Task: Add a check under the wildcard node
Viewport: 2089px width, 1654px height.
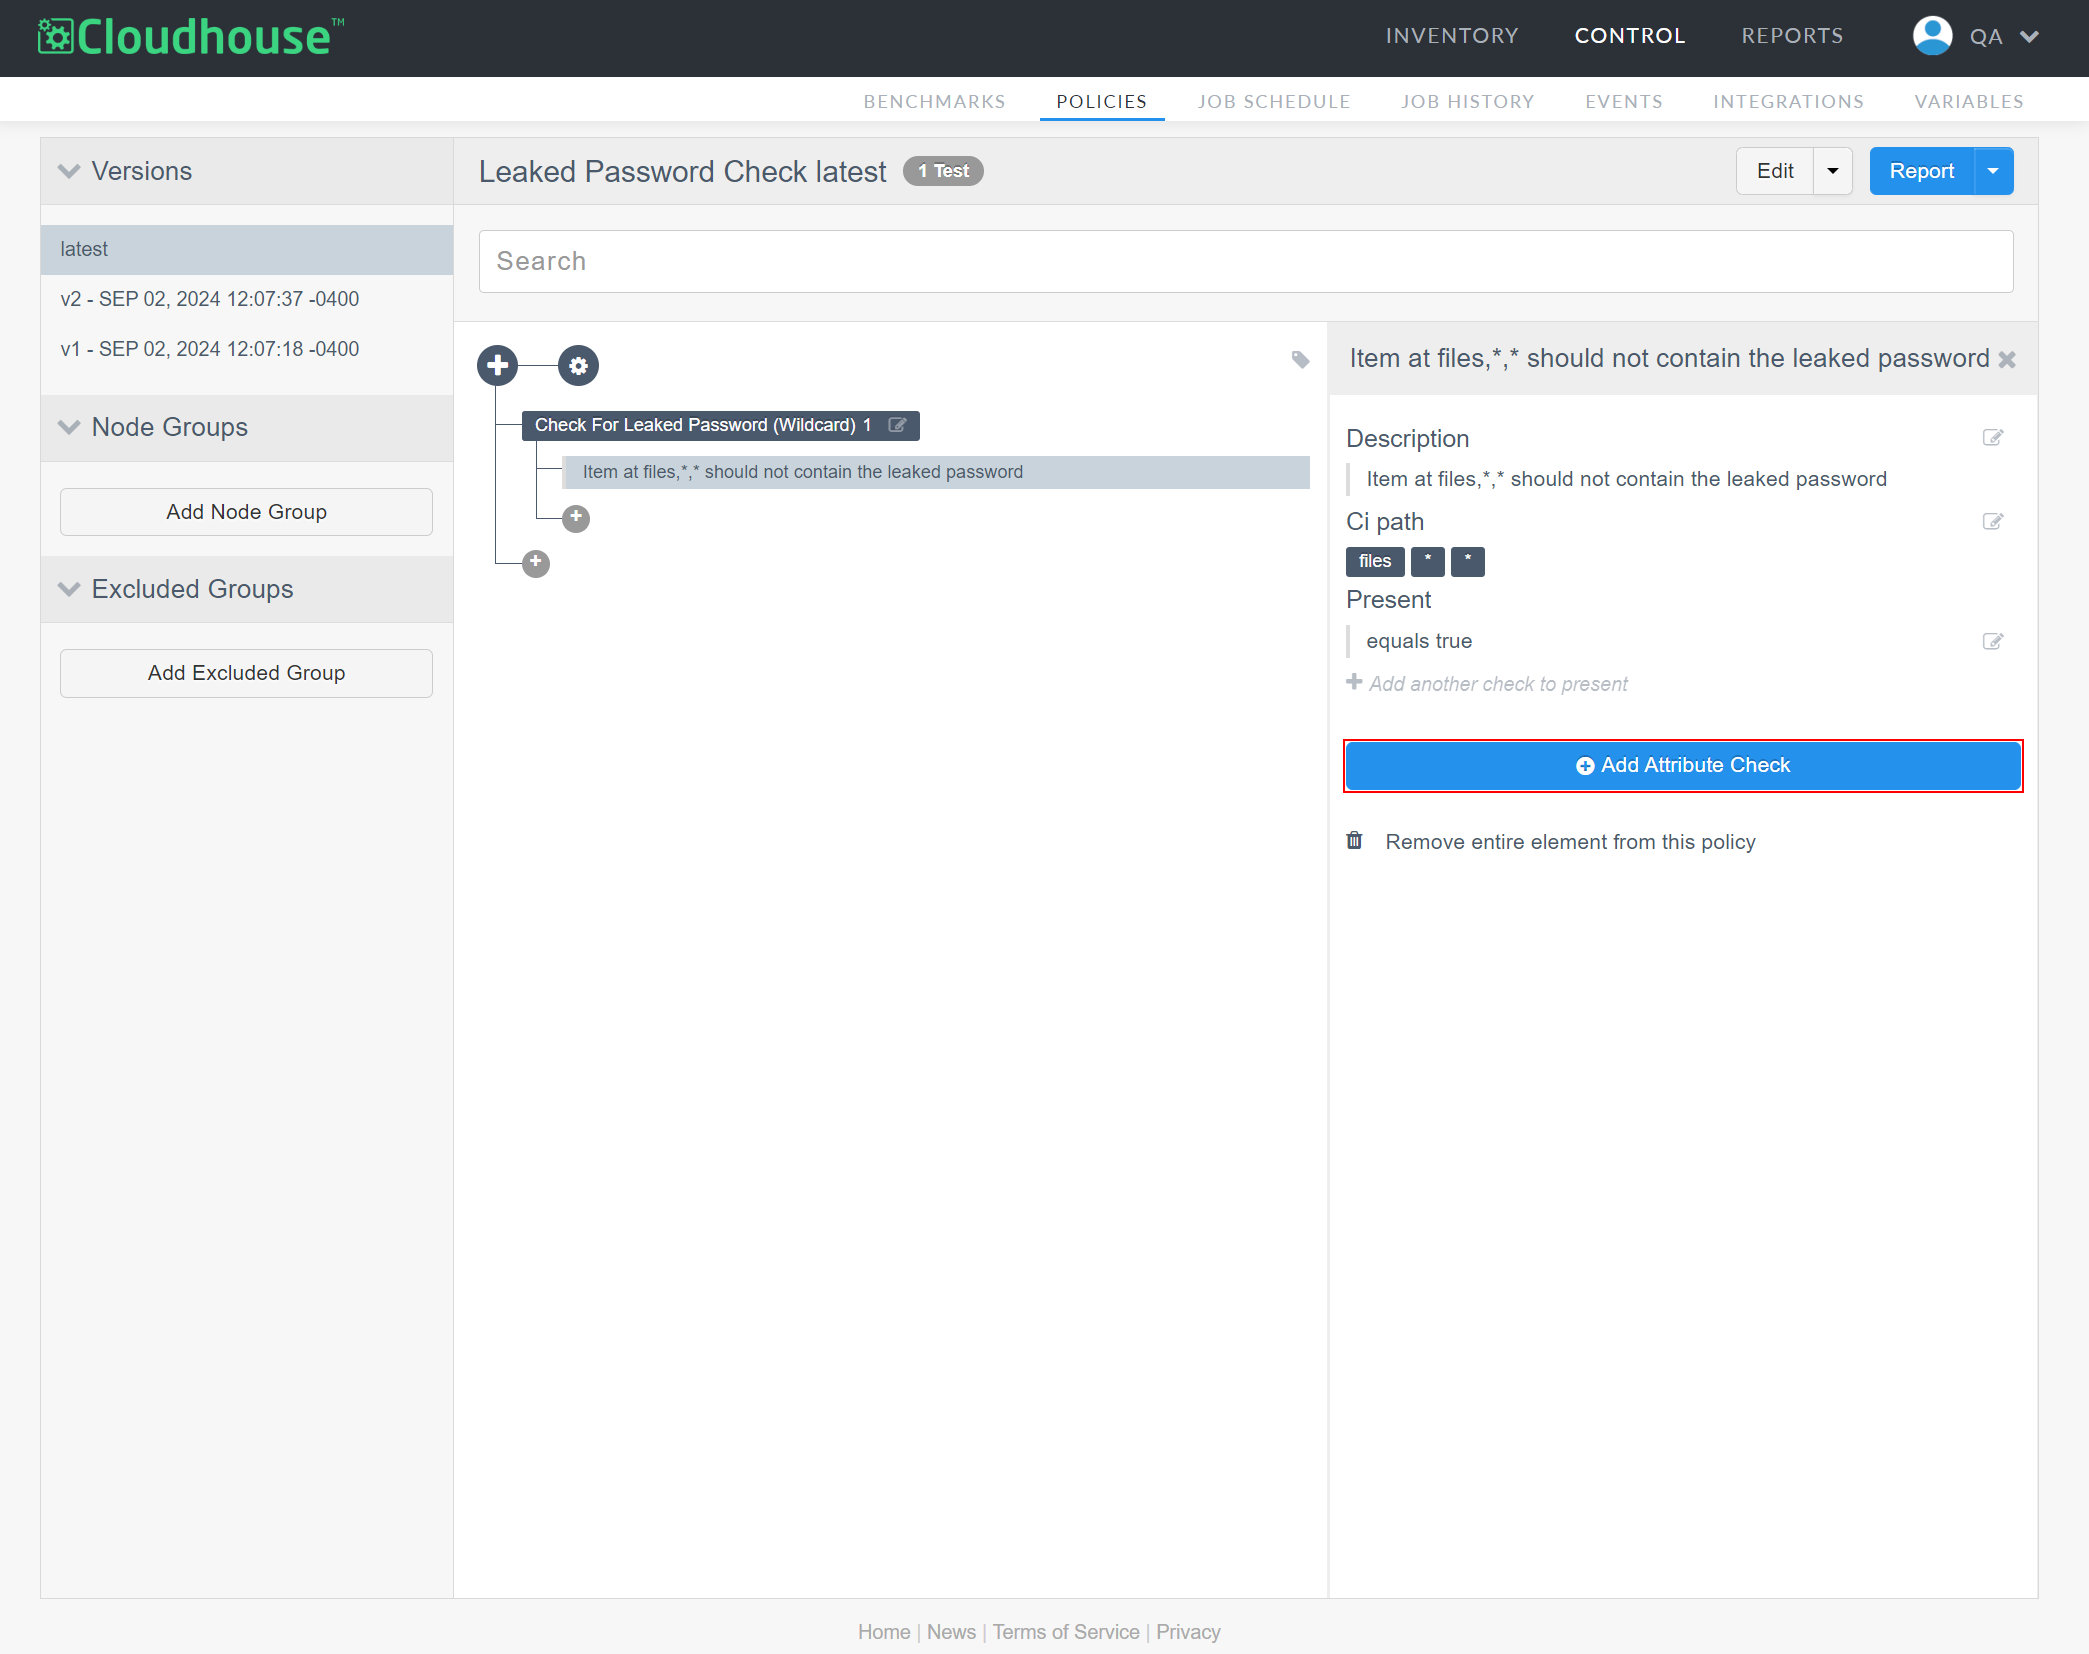Action: pos(576,518)
